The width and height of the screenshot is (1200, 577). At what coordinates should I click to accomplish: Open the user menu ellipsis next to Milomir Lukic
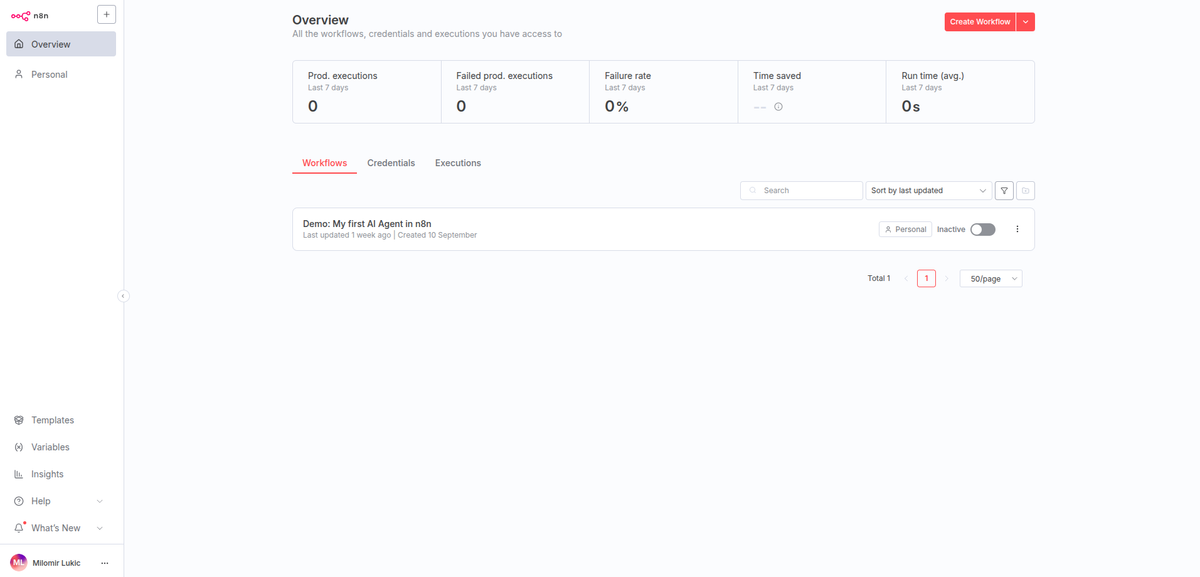pyautogui.click(x=104, y=562)
